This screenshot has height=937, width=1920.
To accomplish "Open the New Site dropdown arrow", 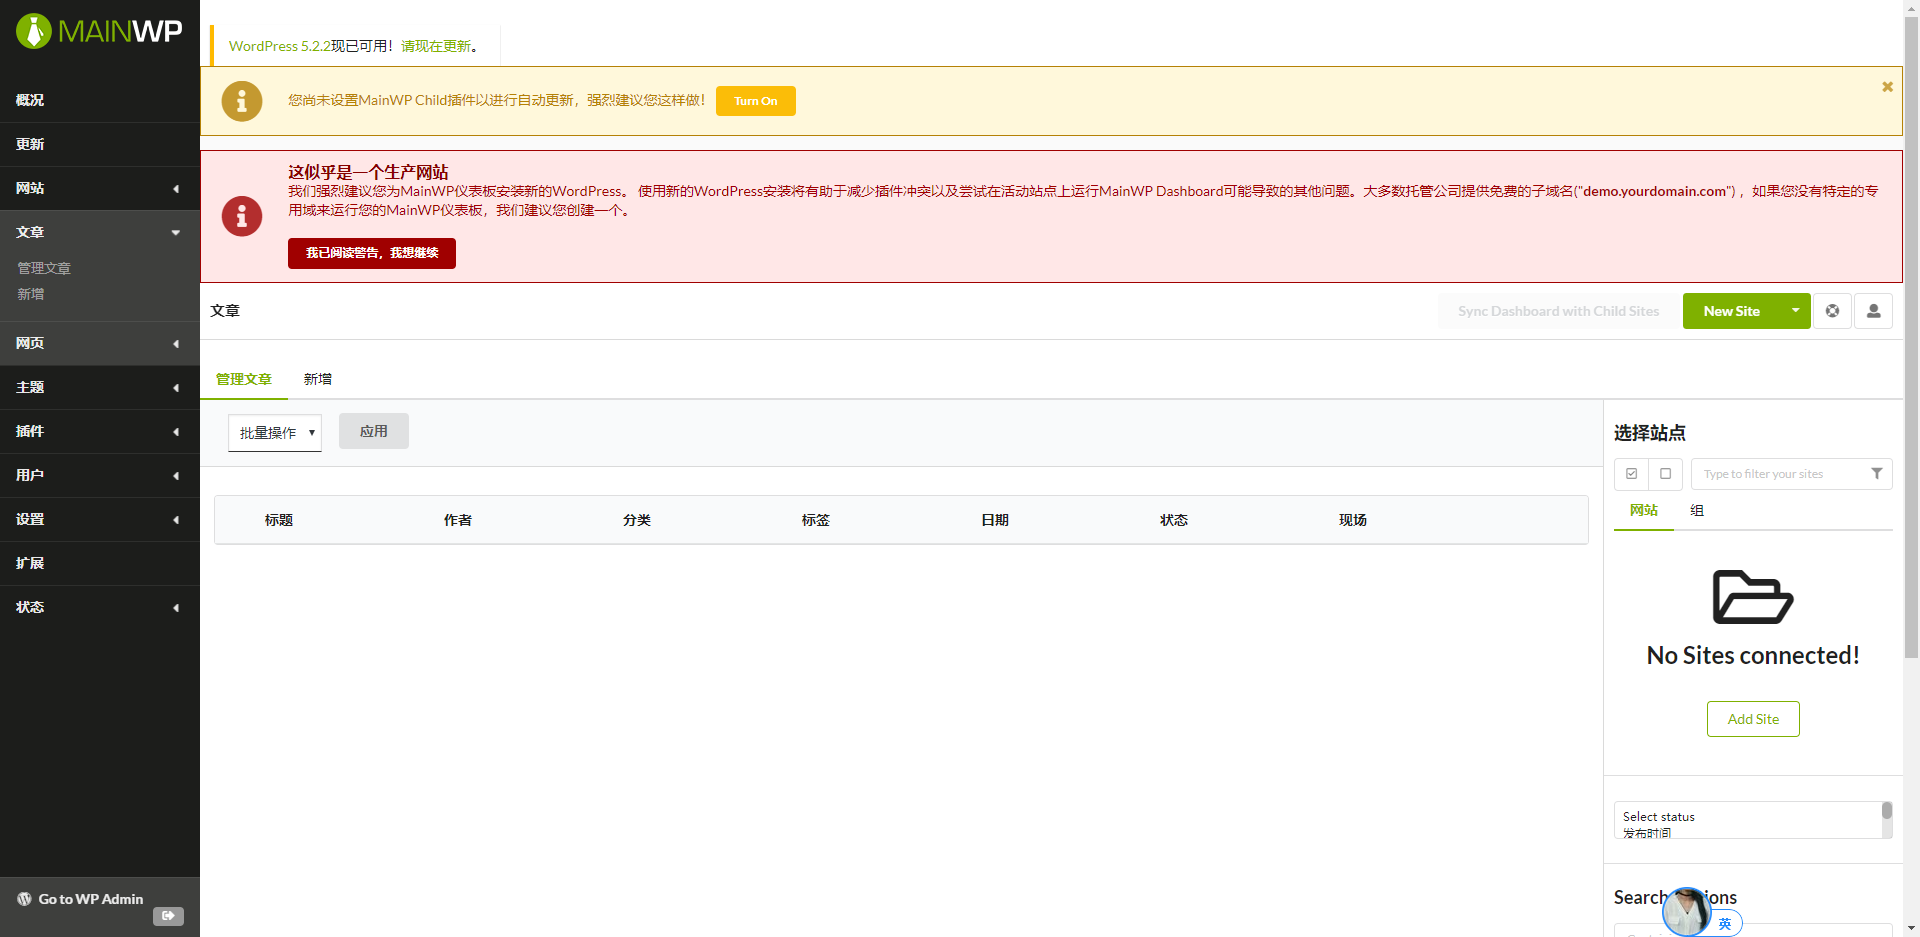I will 1795,311.
